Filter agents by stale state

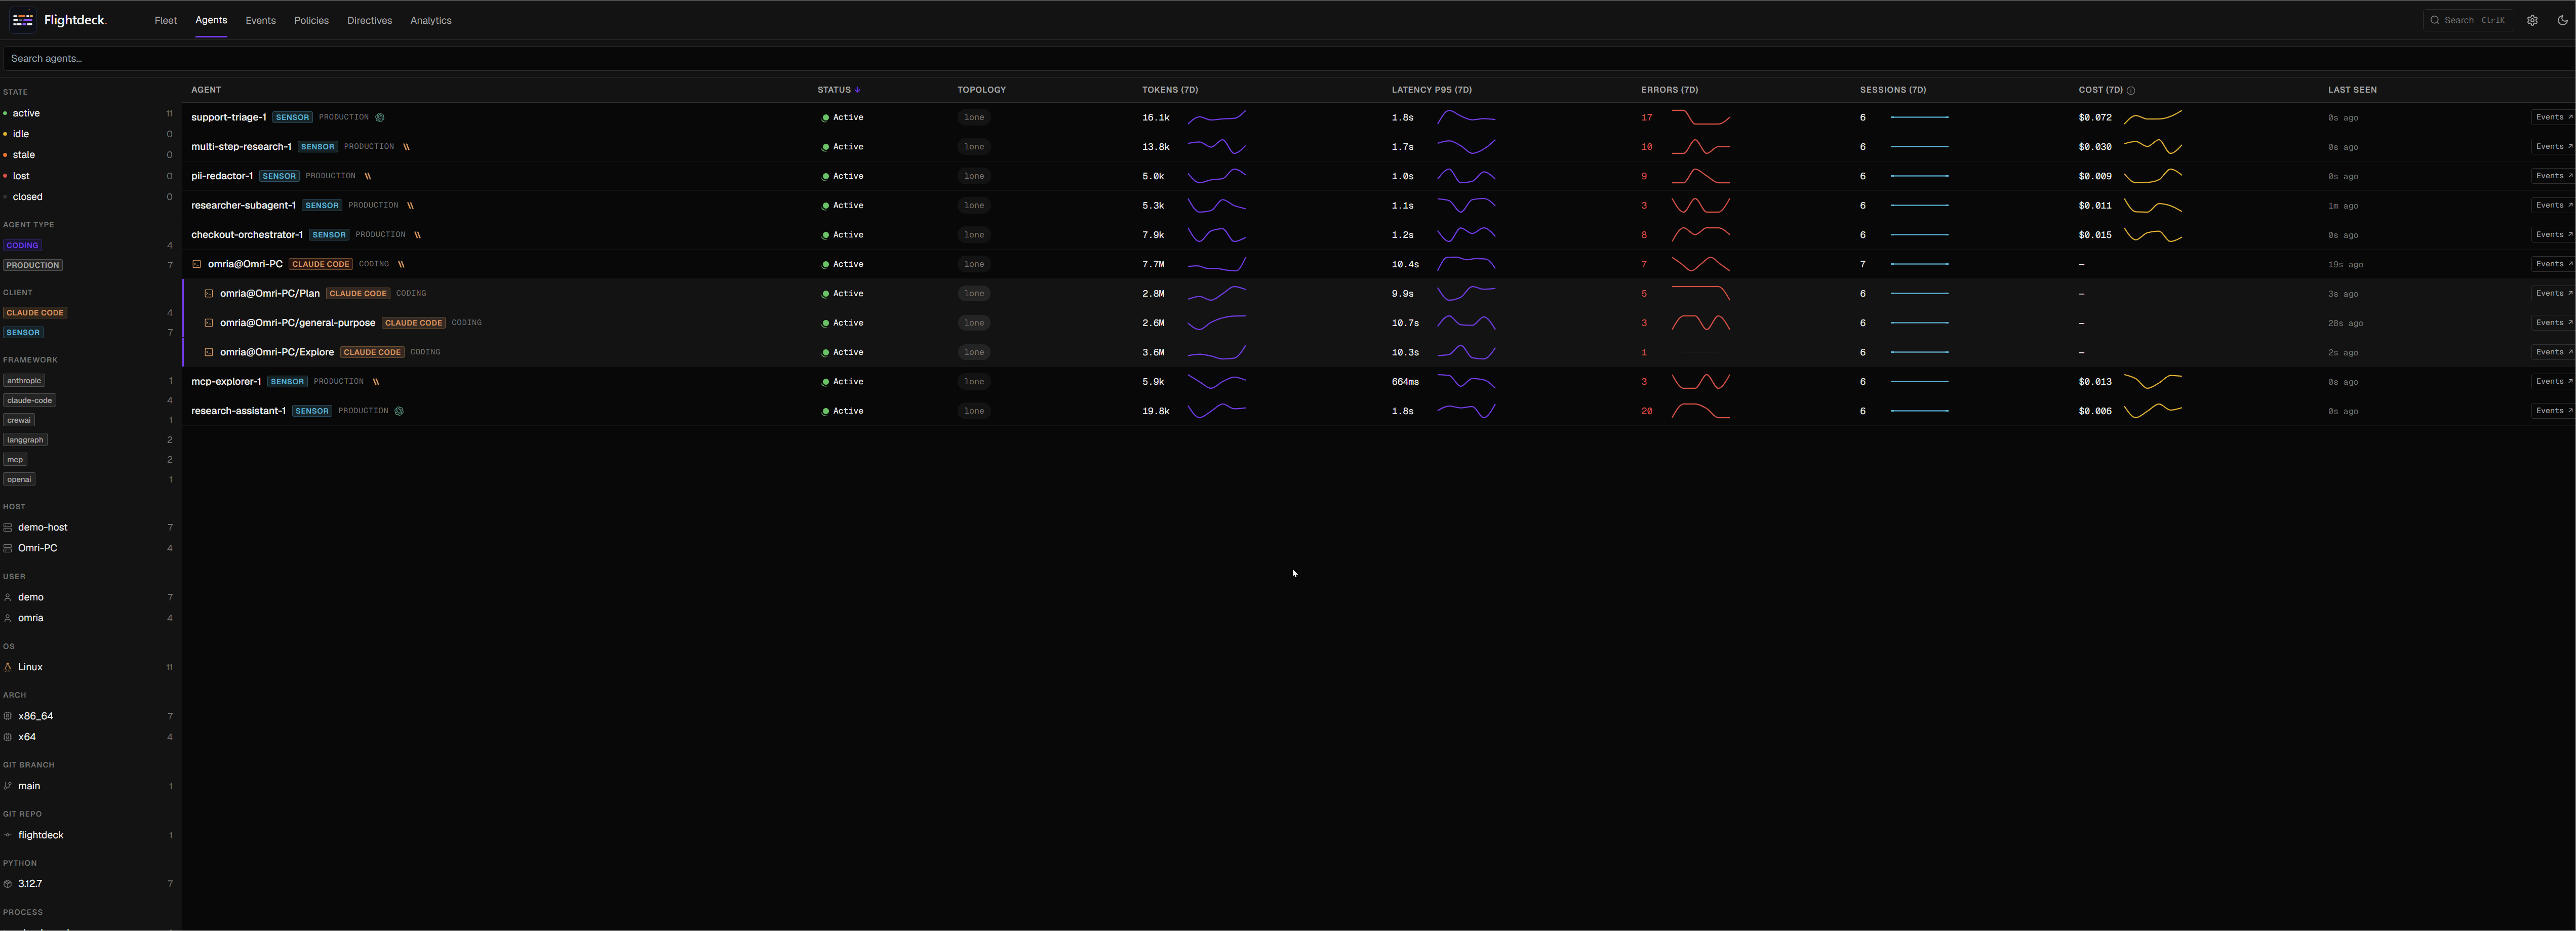tap(88, 155)
